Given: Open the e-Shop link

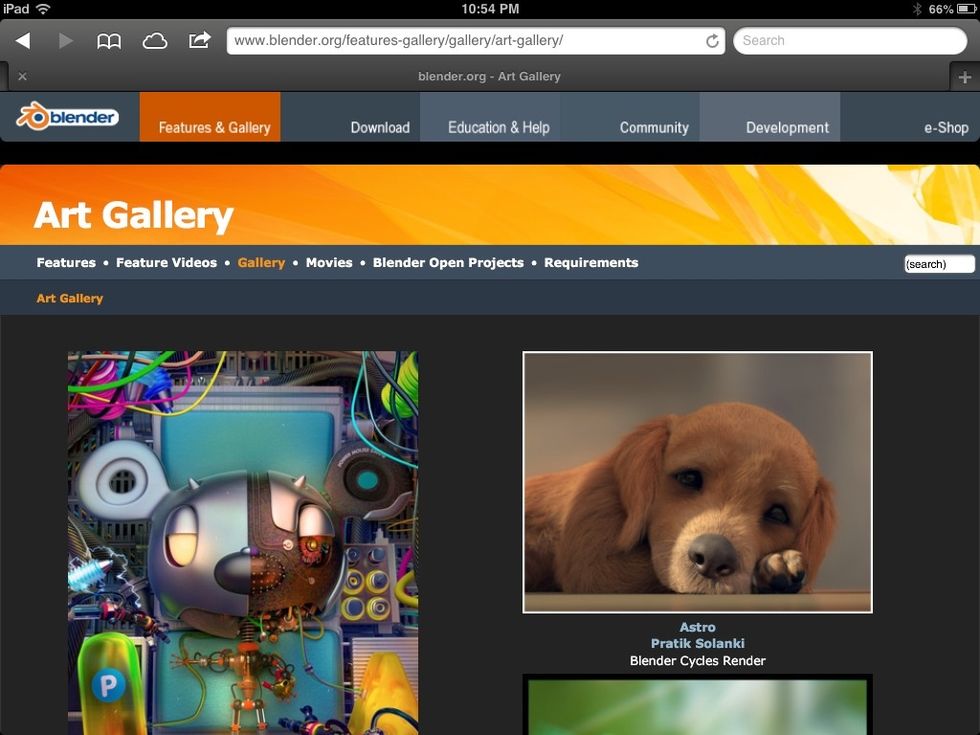Looking at the screenshot, I should coord(946,127).
